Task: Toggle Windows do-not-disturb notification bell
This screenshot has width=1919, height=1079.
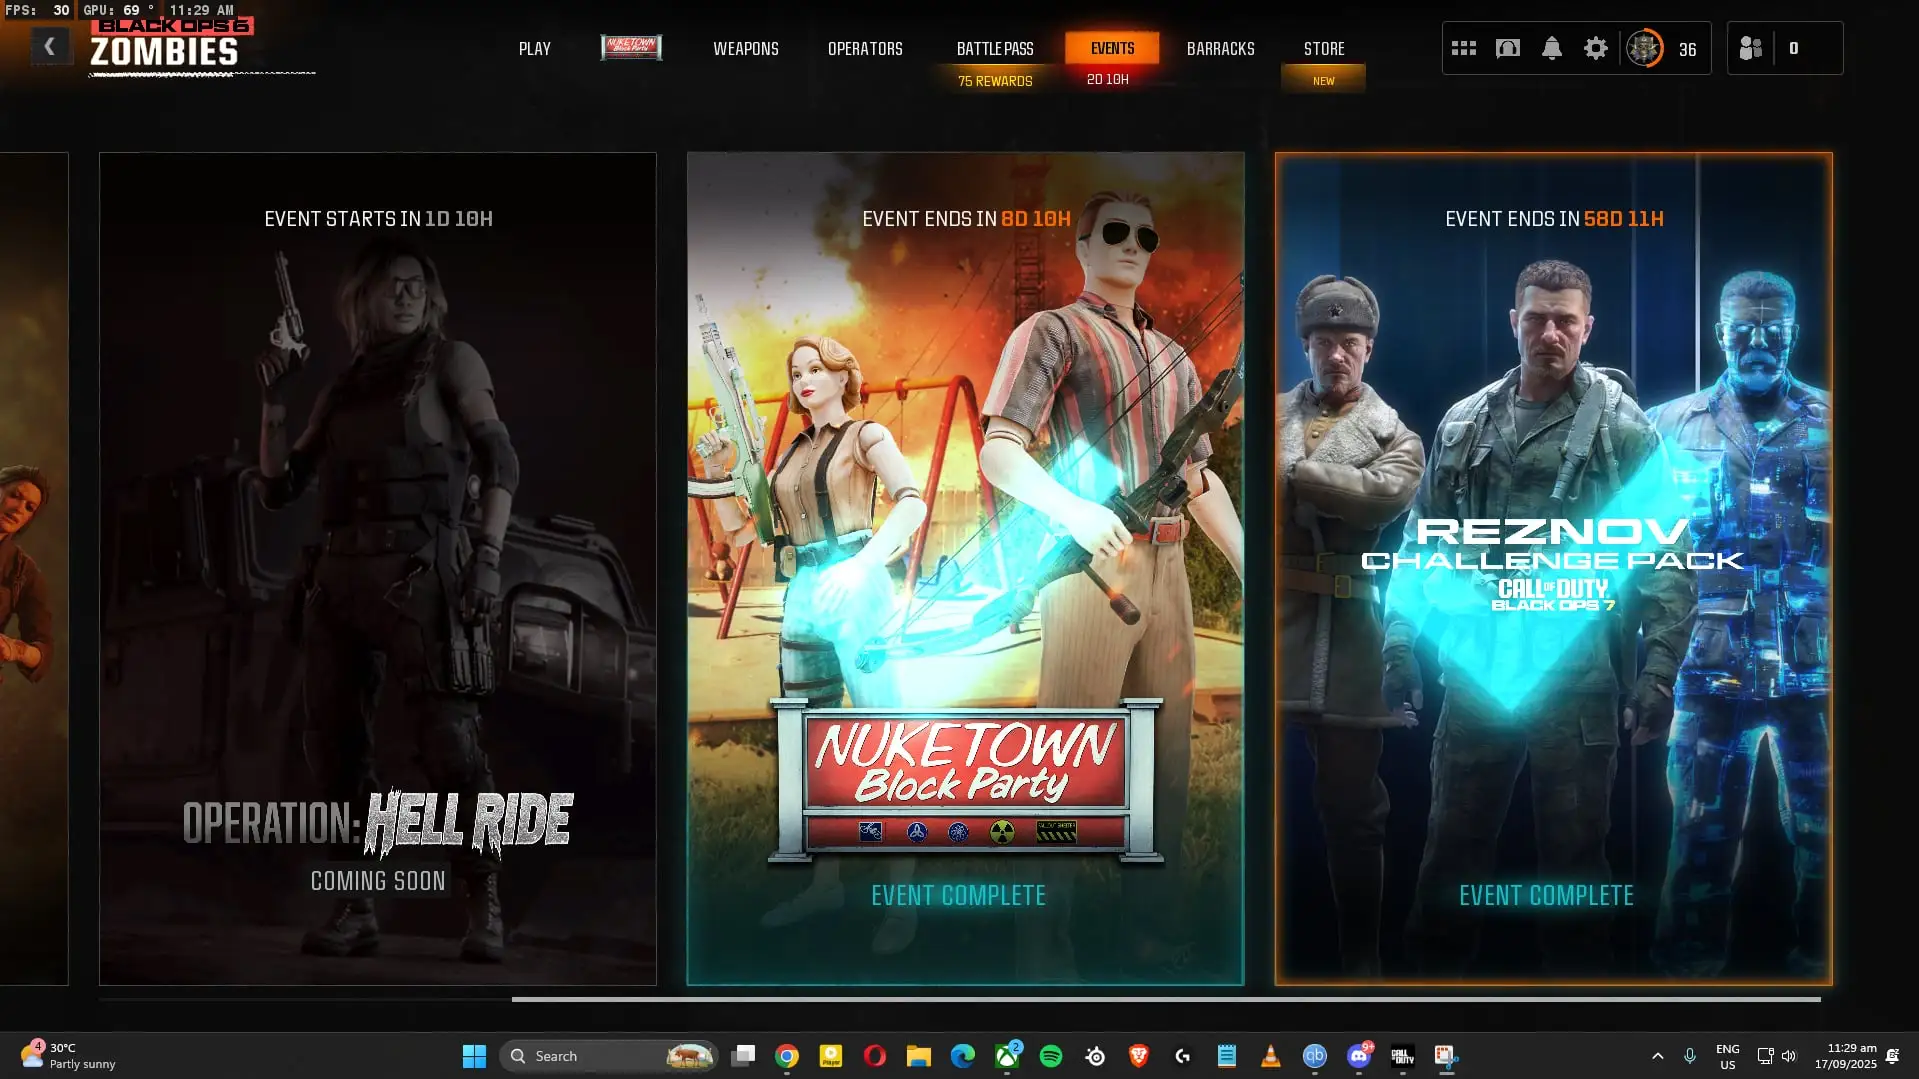Action: point(1892,1056)
